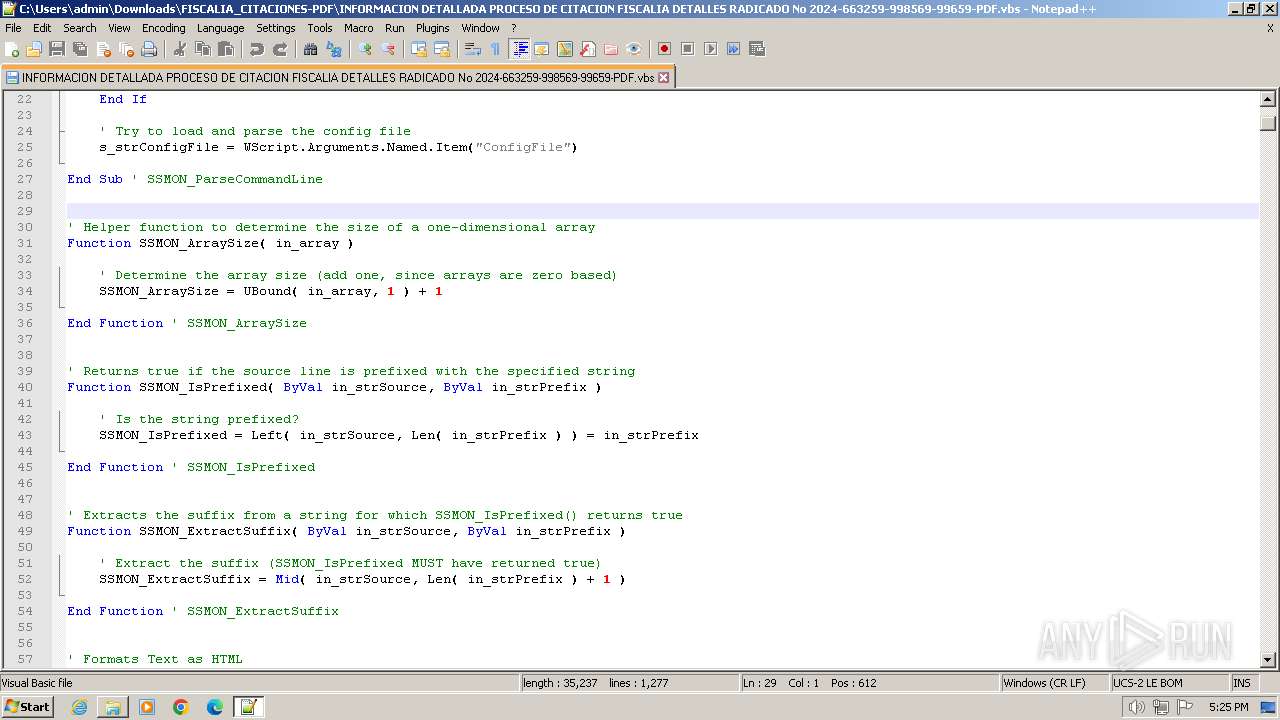Undo the last edit with the Undo arrow
The height and width of the screenshot is (720, 1280).
tap(257, 49)
